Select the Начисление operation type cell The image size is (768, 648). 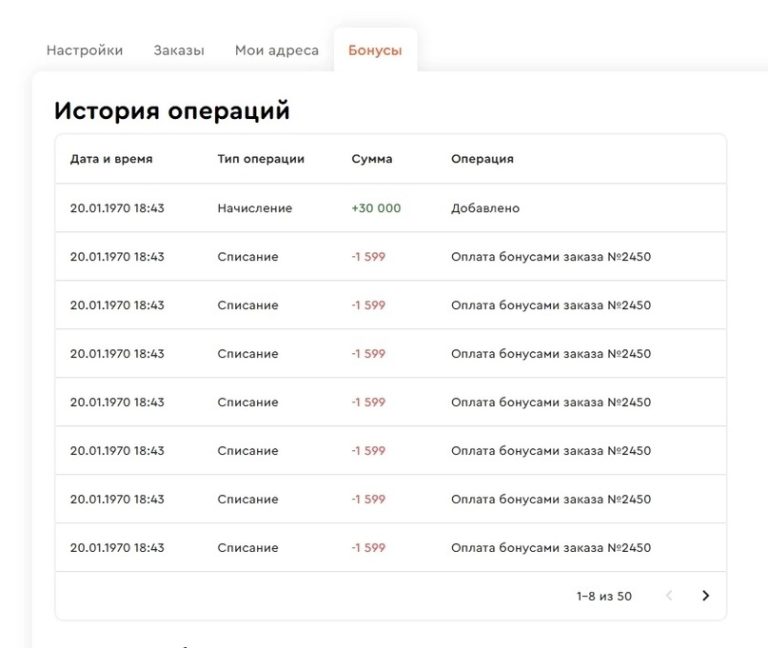tap(255, 208)
